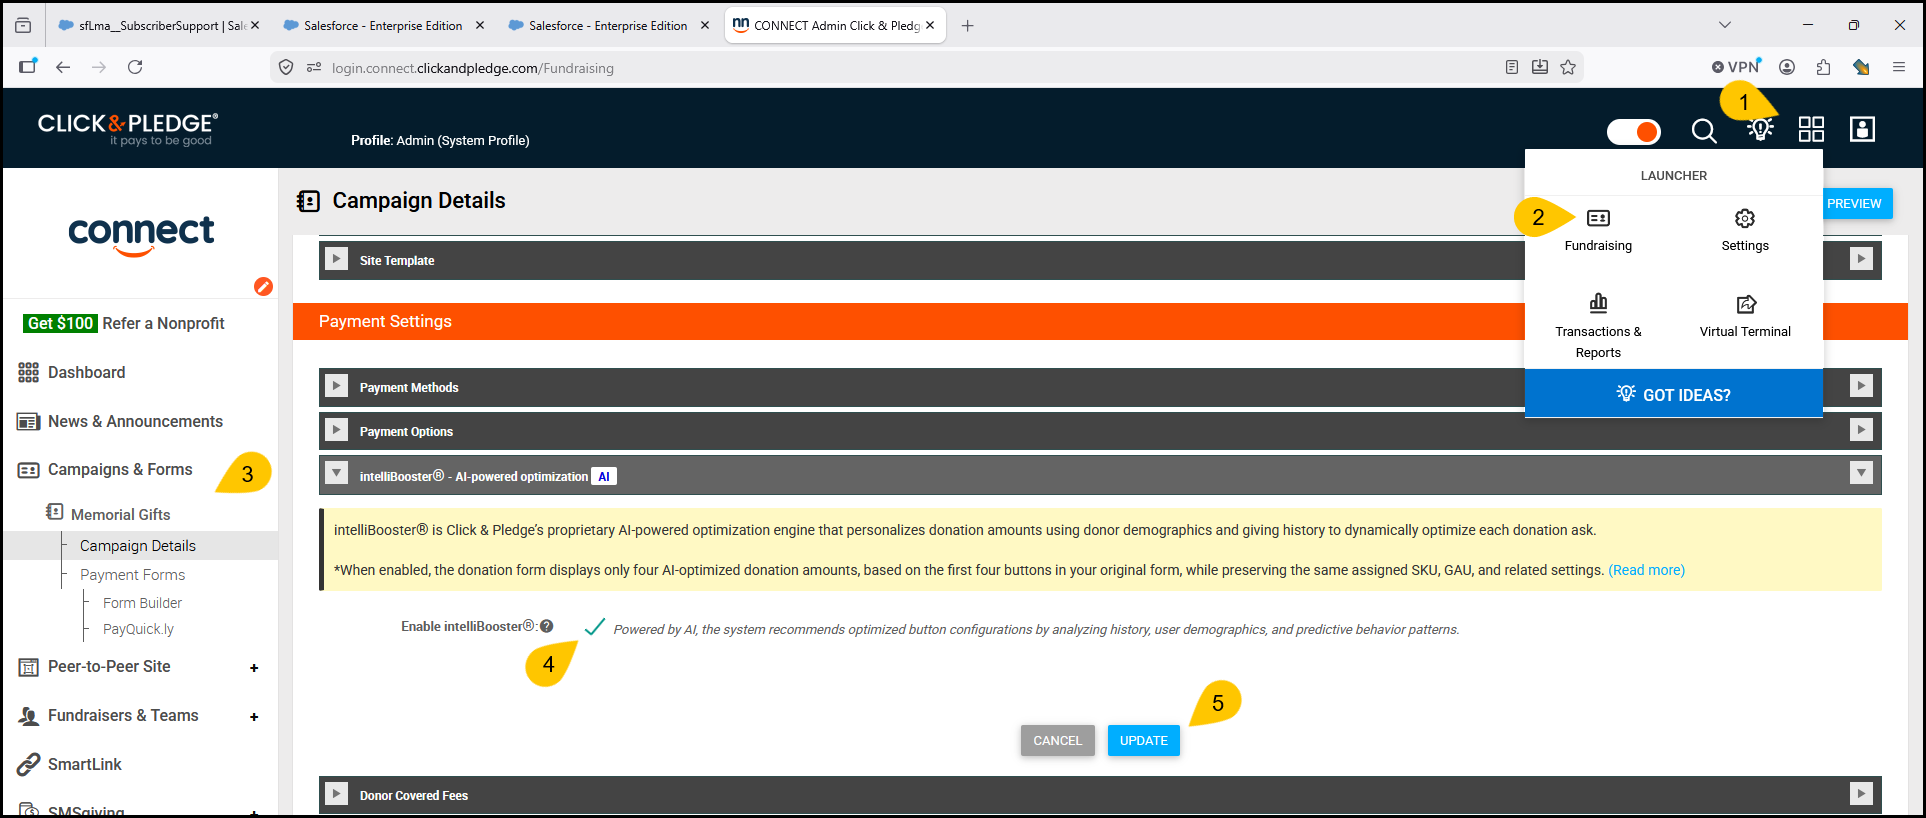Open a new browser tab
This screenshot has height=818, width=1926.
[x=967, y=25]
